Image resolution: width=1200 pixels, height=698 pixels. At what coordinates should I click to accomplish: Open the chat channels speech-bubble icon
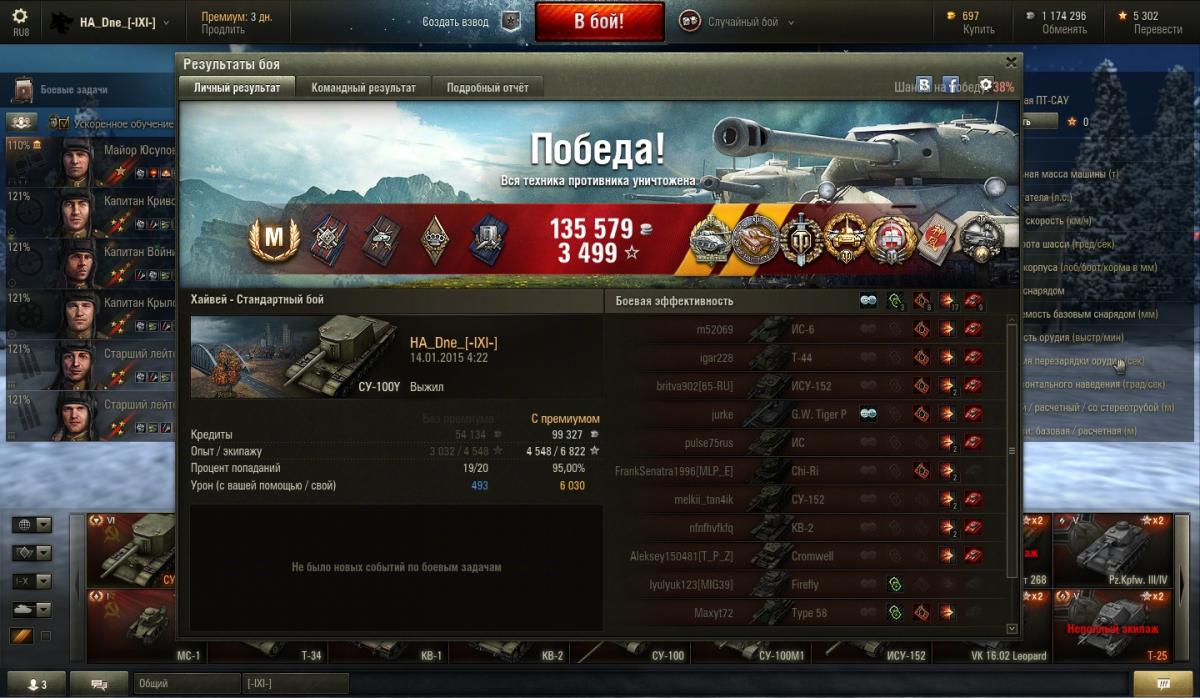tap(100, 684)
